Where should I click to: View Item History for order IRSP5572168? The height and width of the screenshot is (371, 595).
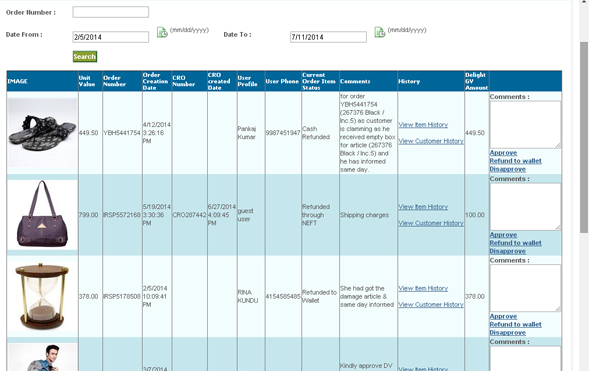click(x=423, y=207)
